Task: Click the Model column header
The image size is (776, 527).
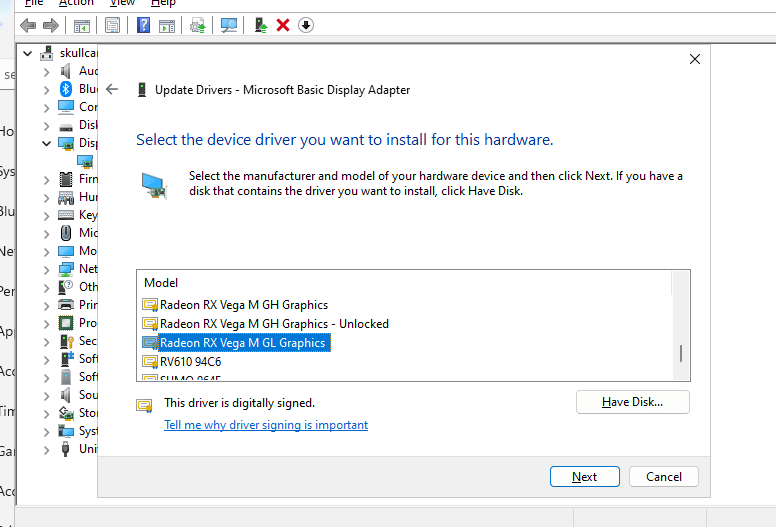Action: [161, 283]
